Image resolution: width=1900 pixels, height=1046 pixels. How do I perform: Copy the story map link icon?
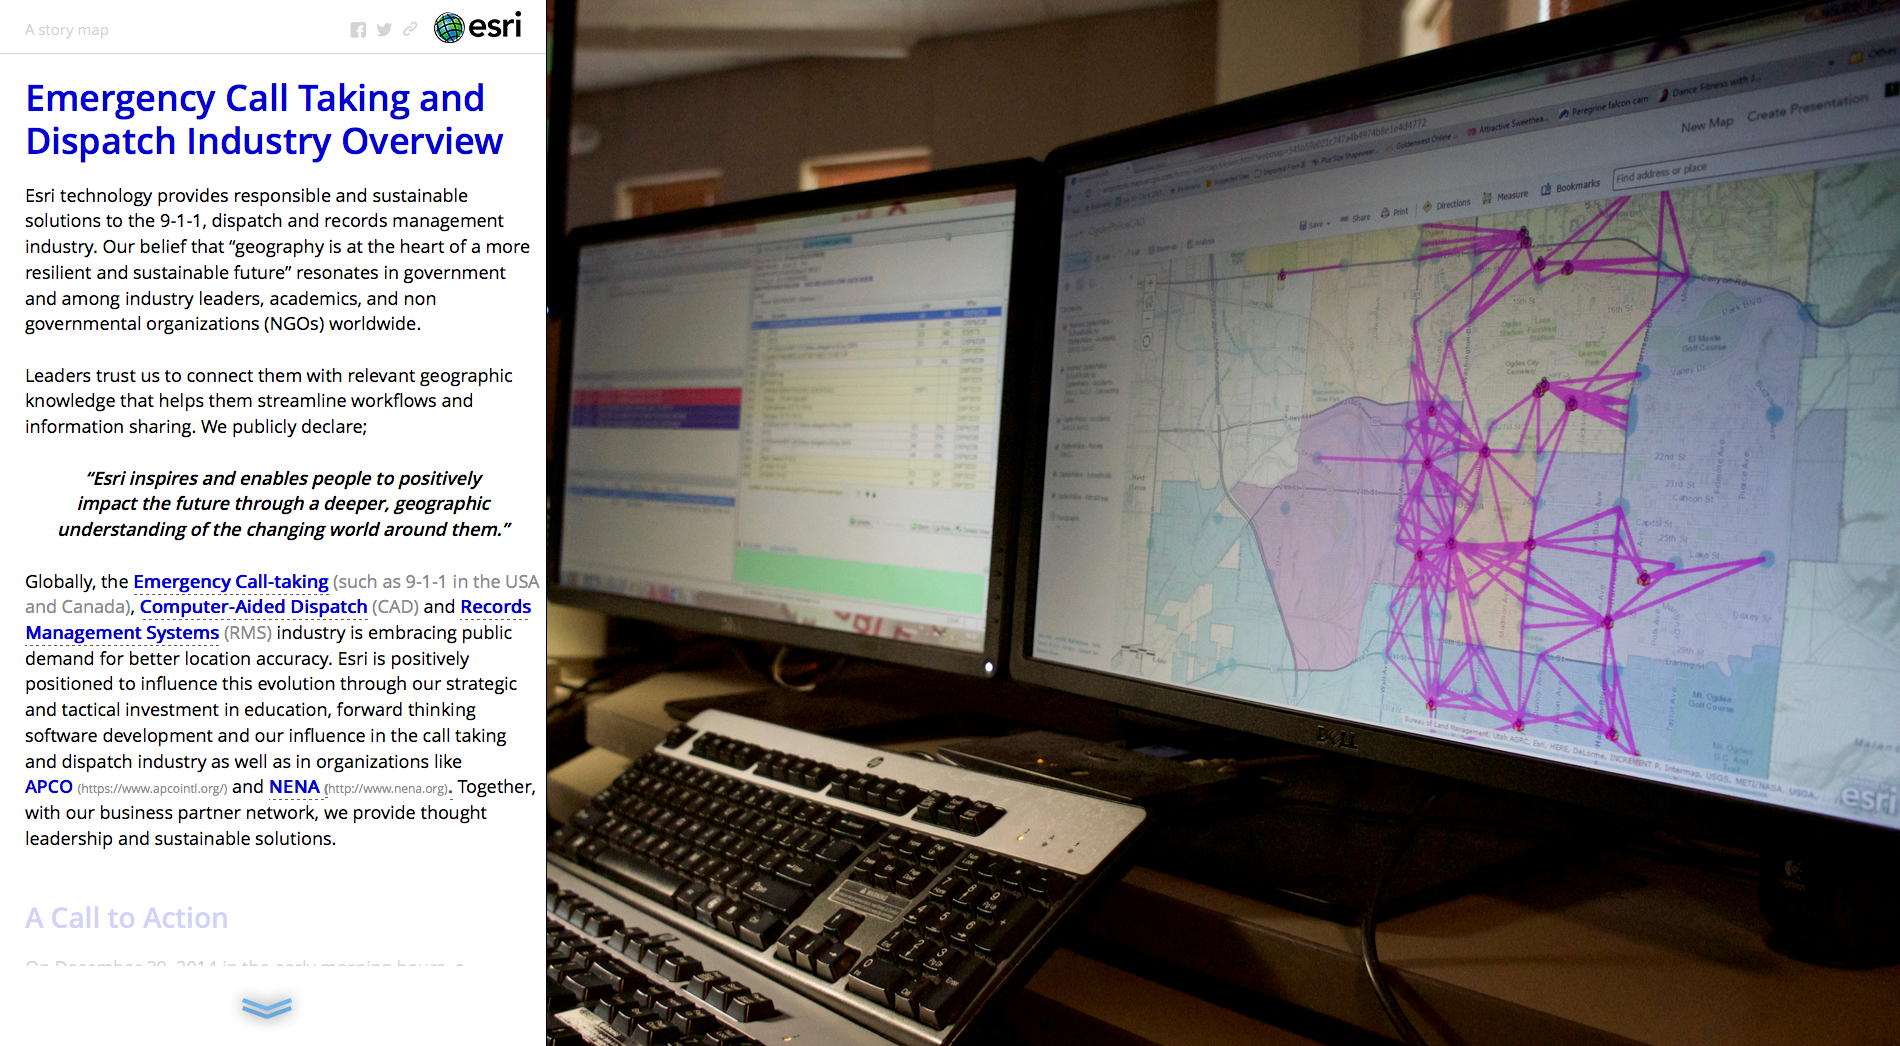point(410,30)
